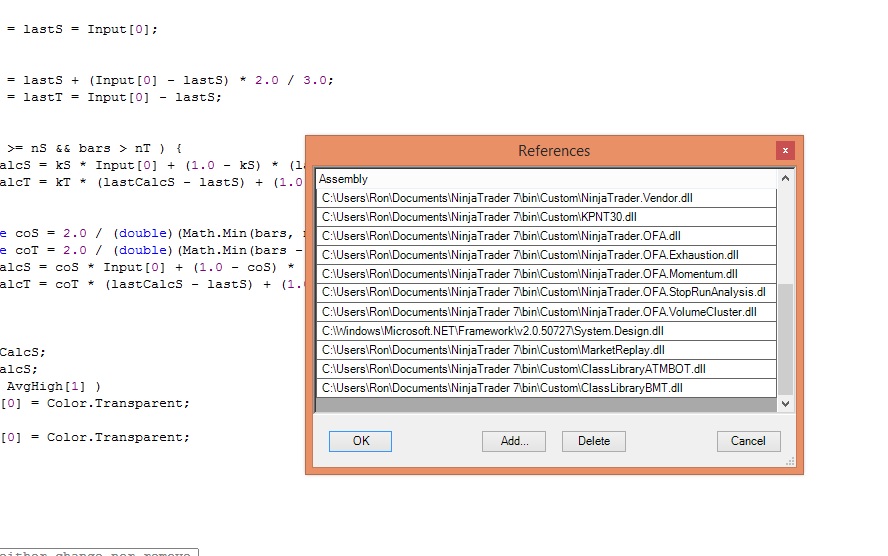Click second 'Color.Transparent;' code line
The height and width of the screenshot is (556, 888).
(x=95, y=437)
